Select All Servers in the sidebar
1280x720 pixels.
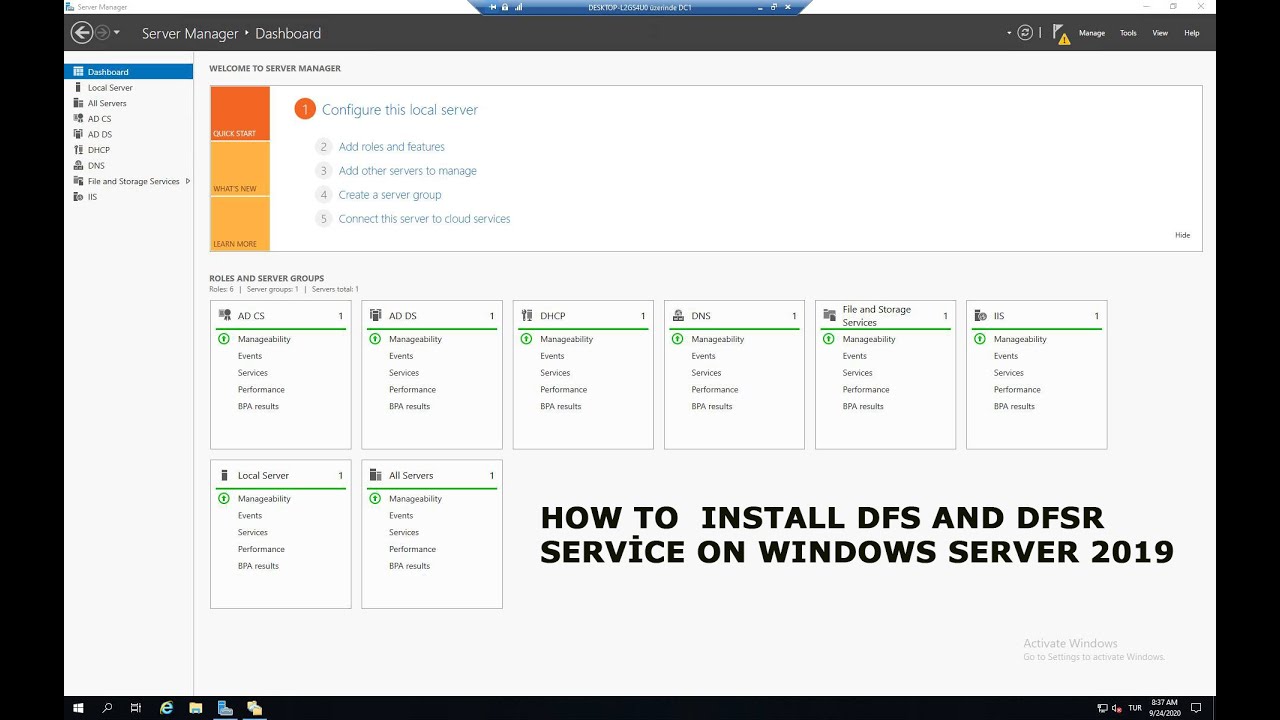tap(128, 103)
